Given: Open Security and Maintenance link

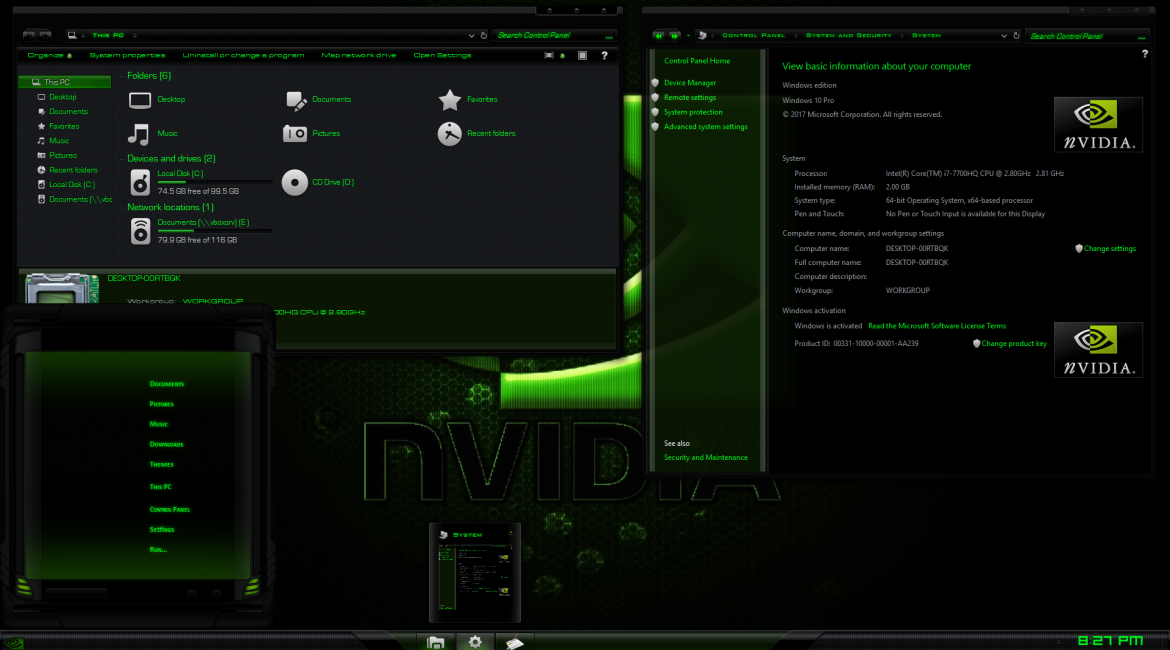Looking at the screenshot, I should tap(706, 457).
